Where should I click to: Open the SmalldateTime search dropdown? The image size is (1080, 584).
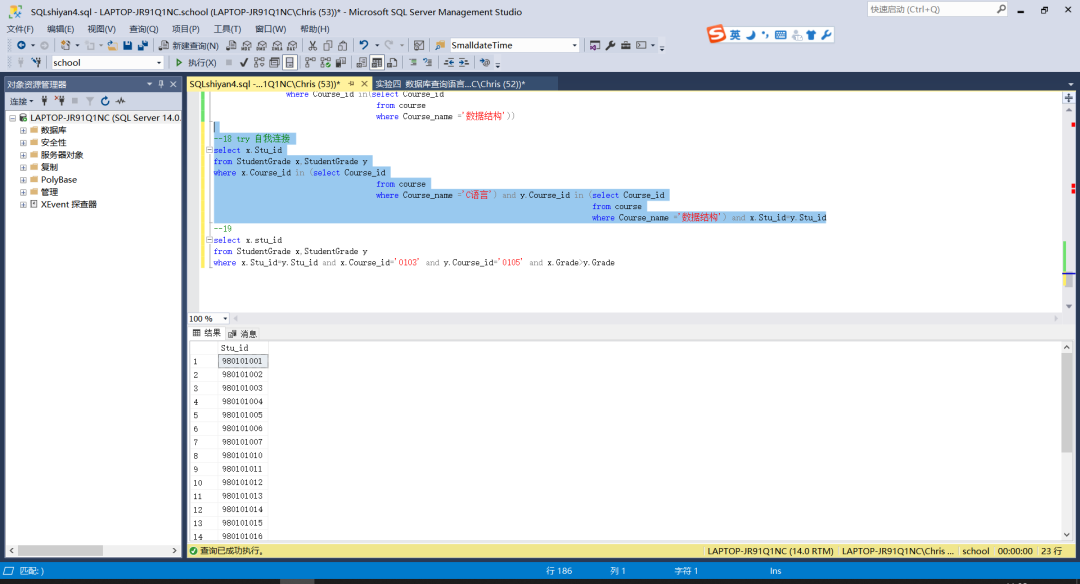pyautogui.click(x=574, y=46)
